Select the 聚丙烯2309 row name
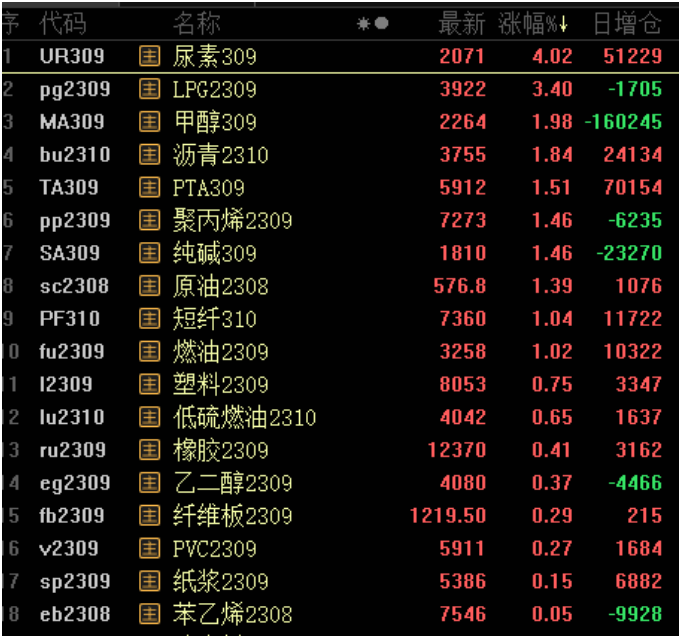 click(232, 220)
